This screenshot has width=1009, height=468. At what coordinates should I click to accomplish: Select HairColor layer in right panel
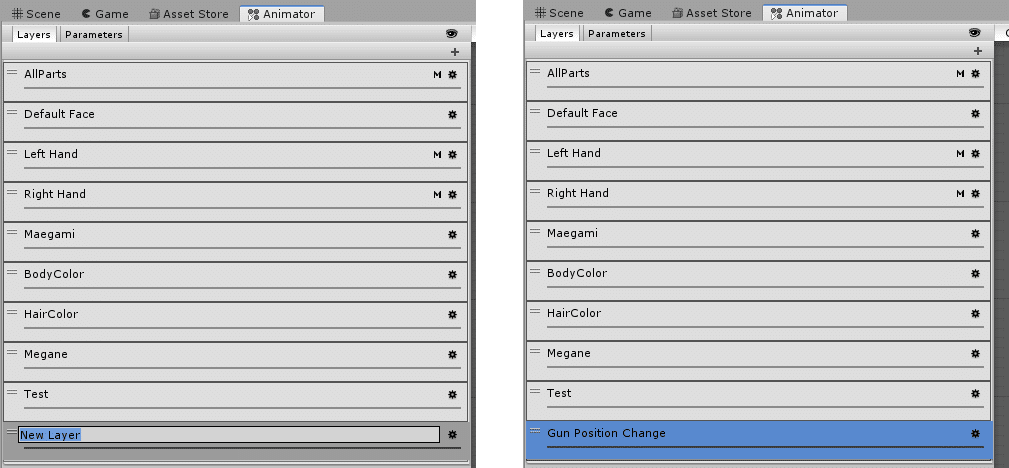[x=759, y=321]
